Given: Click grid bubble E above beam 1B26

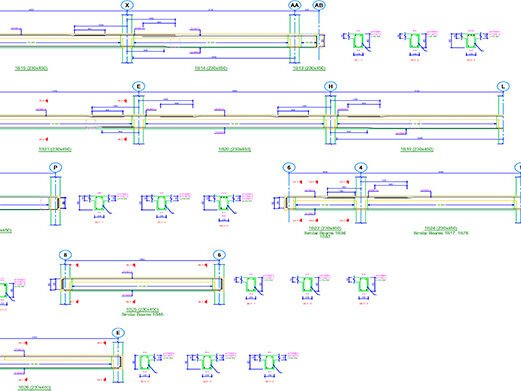Looking at the screenshot, I should coord(118,333).
